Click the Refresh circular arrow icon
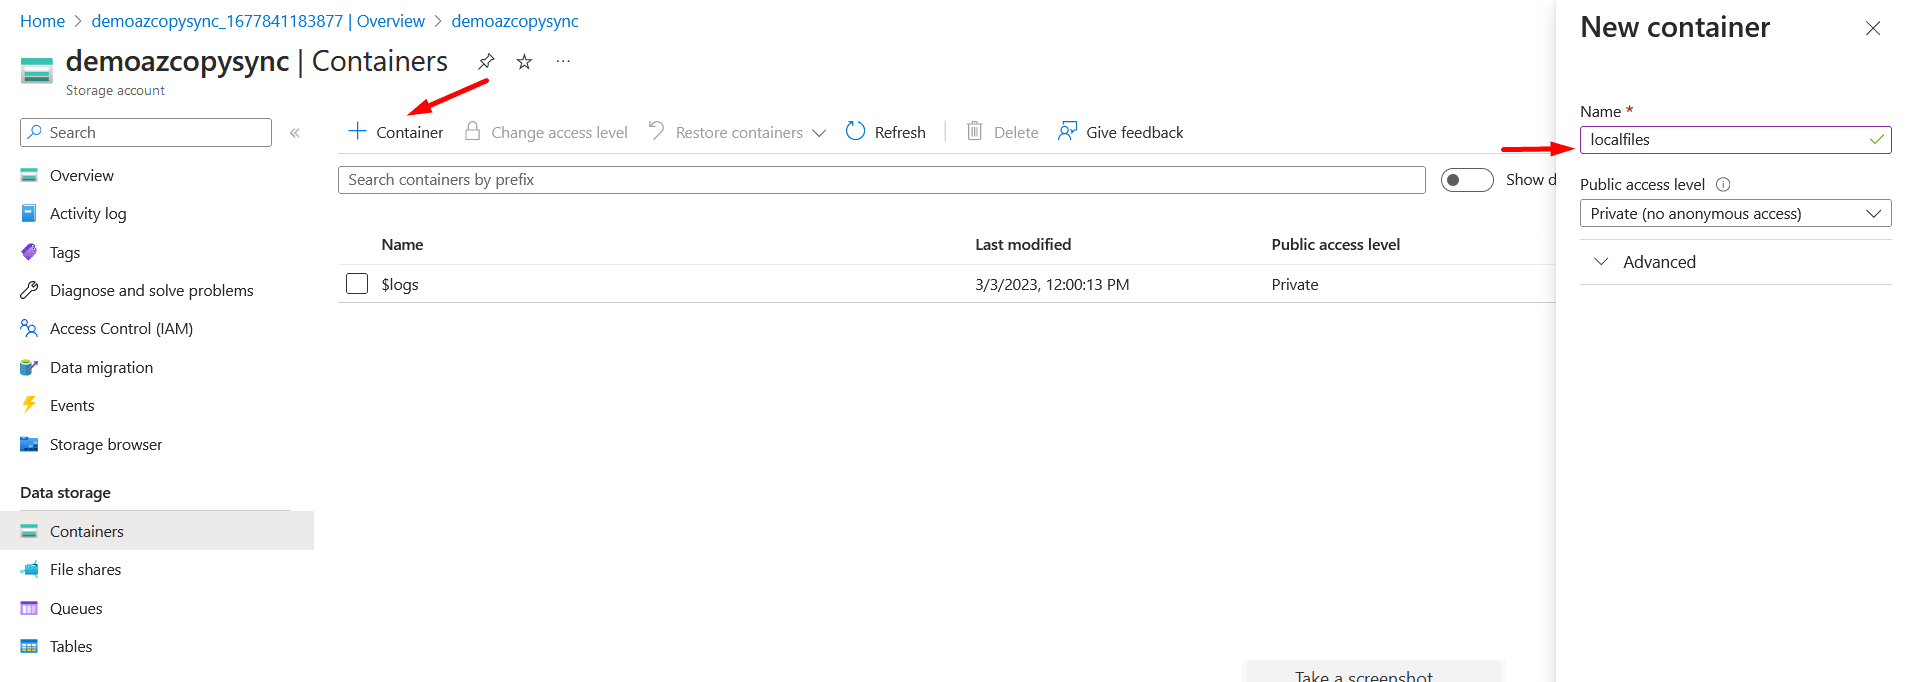The image size is (1915, 682). coord(855,131)
